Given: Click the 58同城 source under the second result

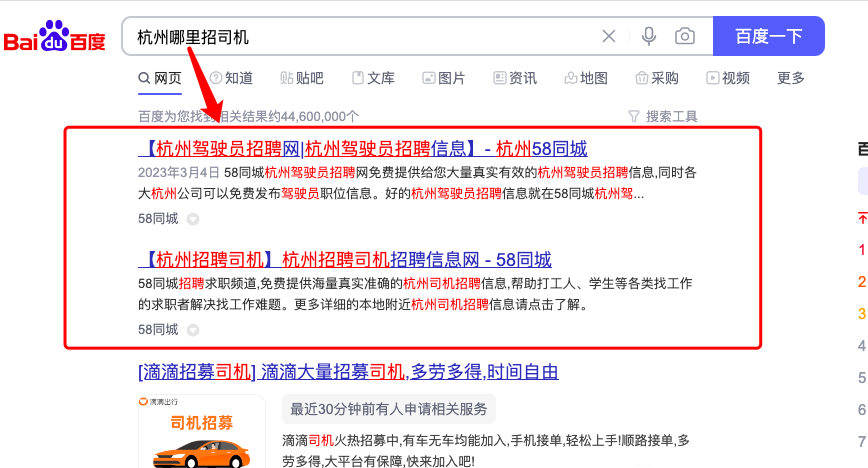Looking at the screenshot, I should 158,330.
